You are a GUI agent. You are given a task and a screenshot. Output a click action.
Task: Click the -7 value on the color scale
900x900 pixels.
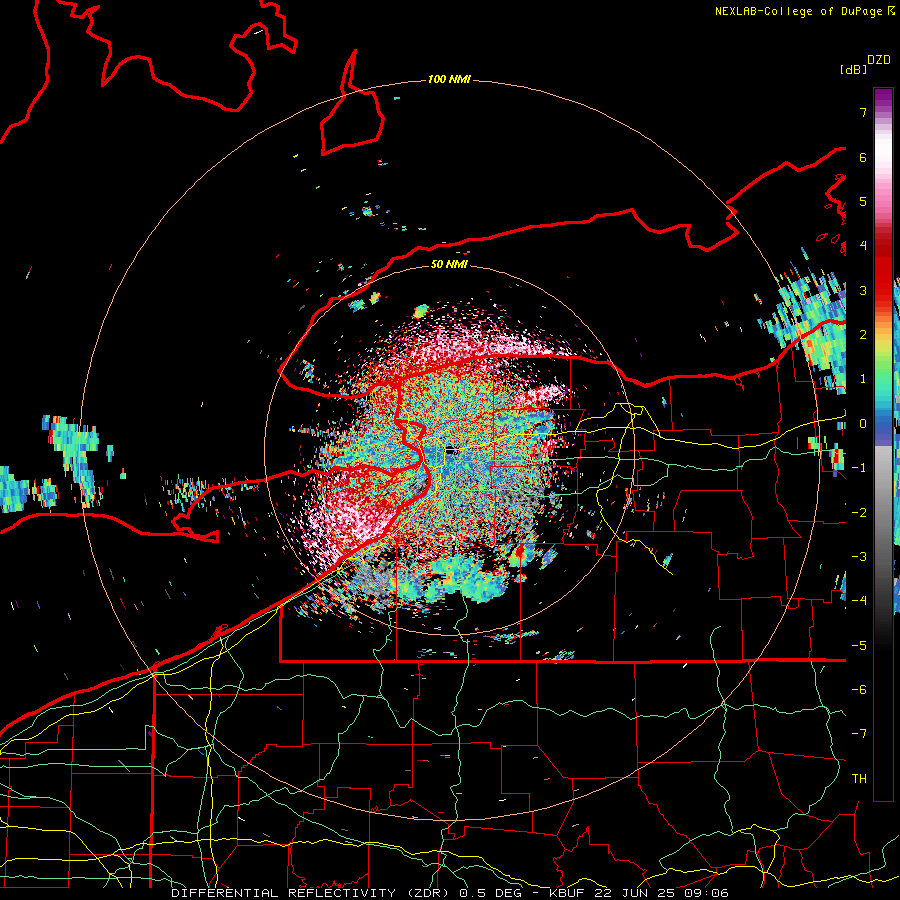[859, 734]
